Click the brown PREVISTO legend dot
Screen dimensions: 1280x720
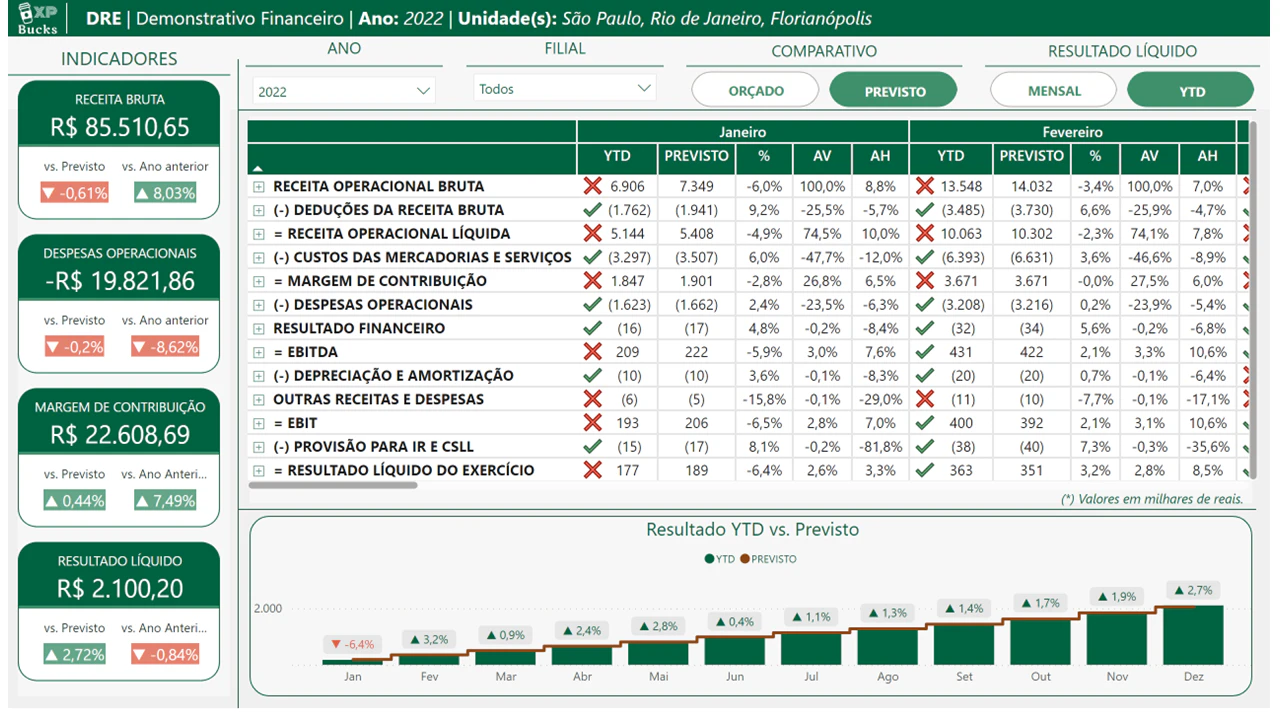745,559
